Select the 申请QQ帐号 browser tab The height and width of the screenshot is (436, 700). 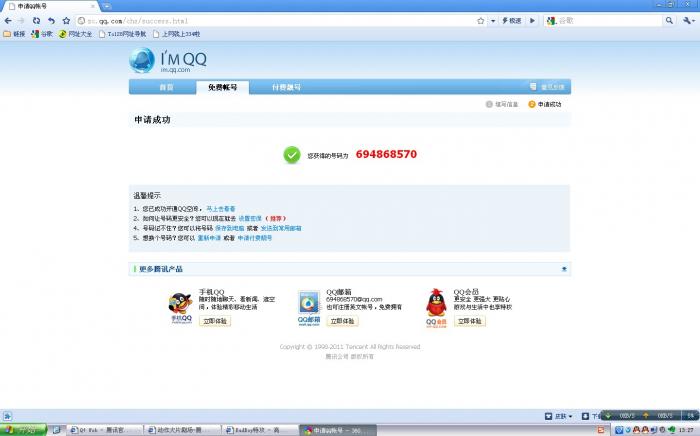pos(50,6)
